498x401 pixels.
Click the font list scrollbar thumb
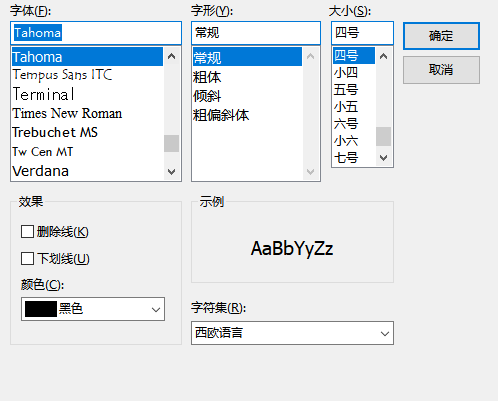(x=172, y=143)
